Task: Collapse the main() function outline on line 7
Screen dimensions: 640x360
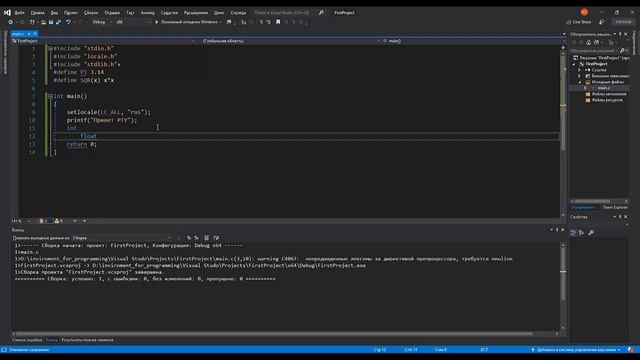Action: (x=50, y=96)
